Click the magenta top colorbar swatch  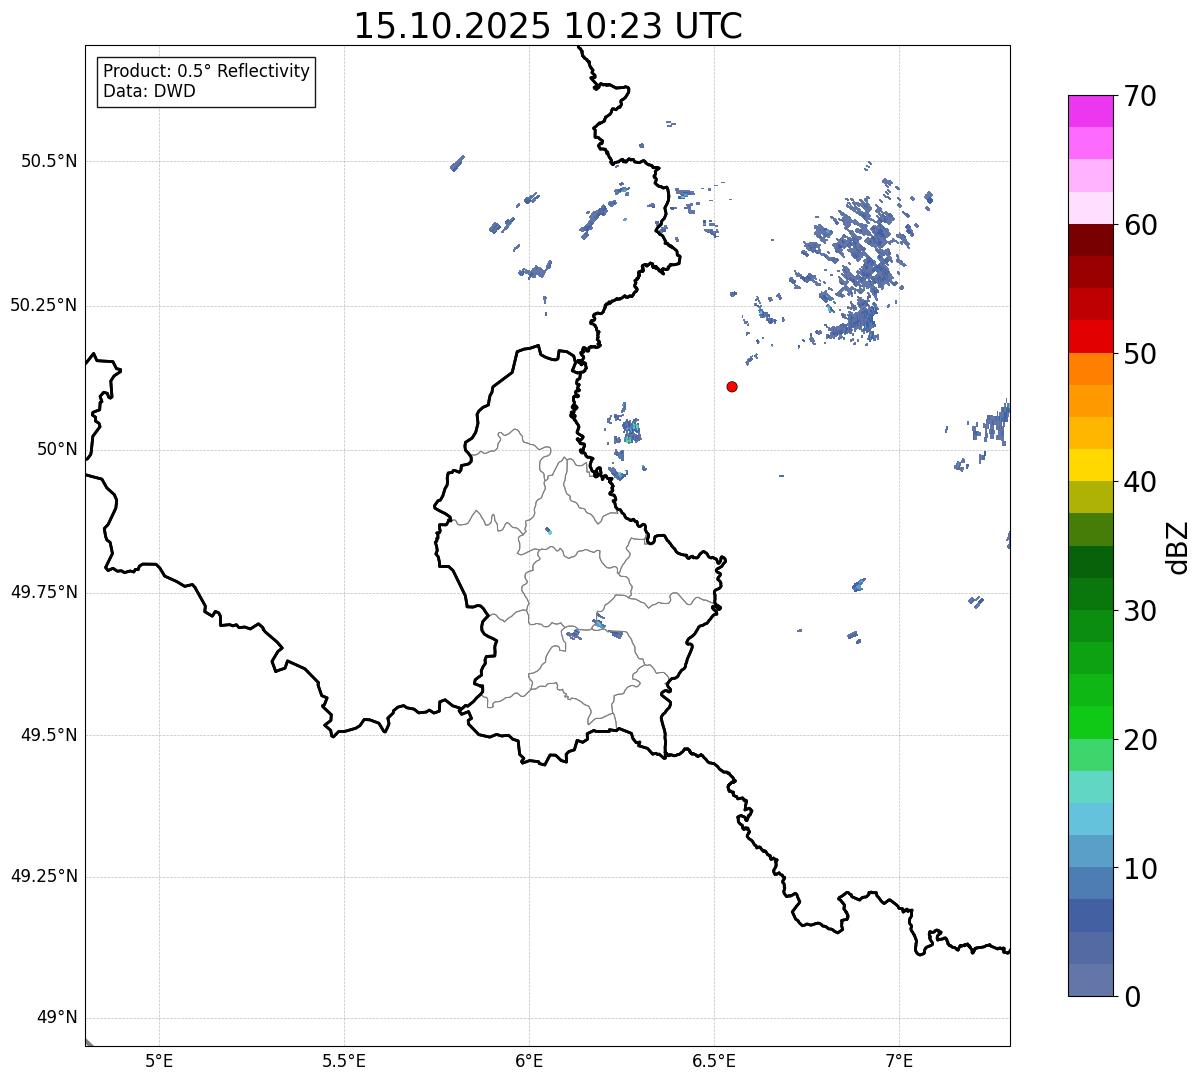coord(1090,111)
